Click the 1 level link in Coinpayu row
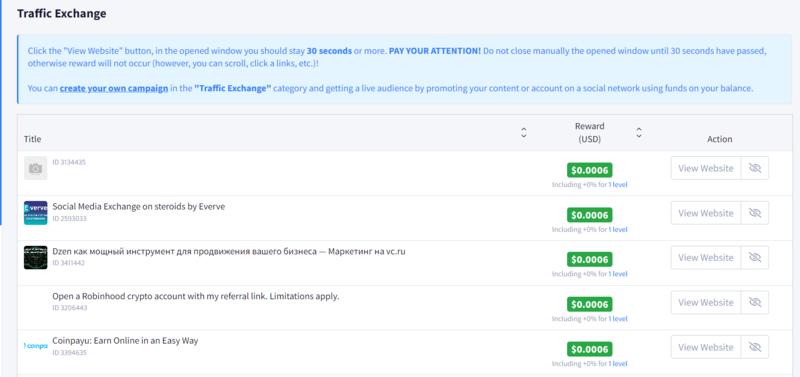800x377 pixels. pos(618,364)
